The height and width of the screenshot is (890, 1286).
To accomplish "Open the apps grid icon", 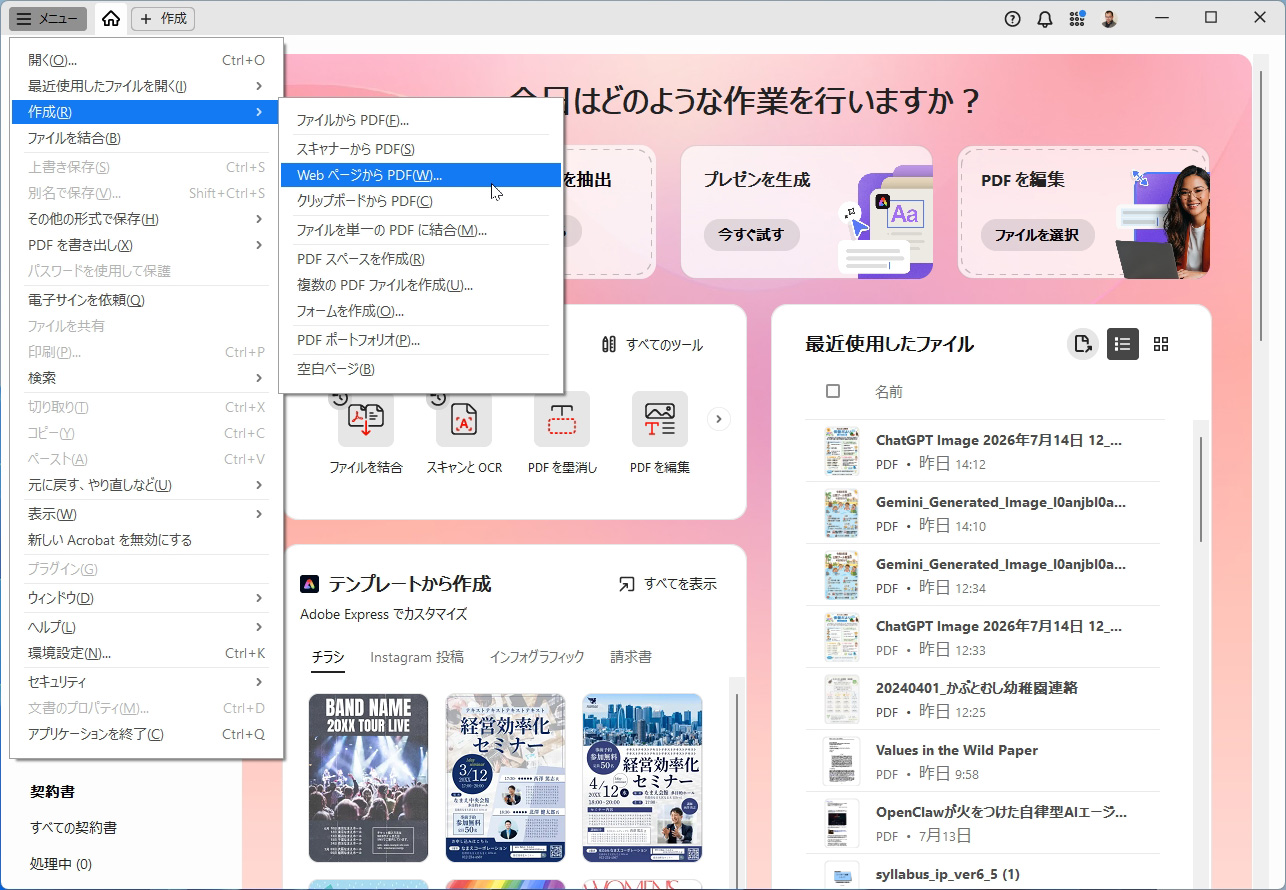I will coord(1077,18).
